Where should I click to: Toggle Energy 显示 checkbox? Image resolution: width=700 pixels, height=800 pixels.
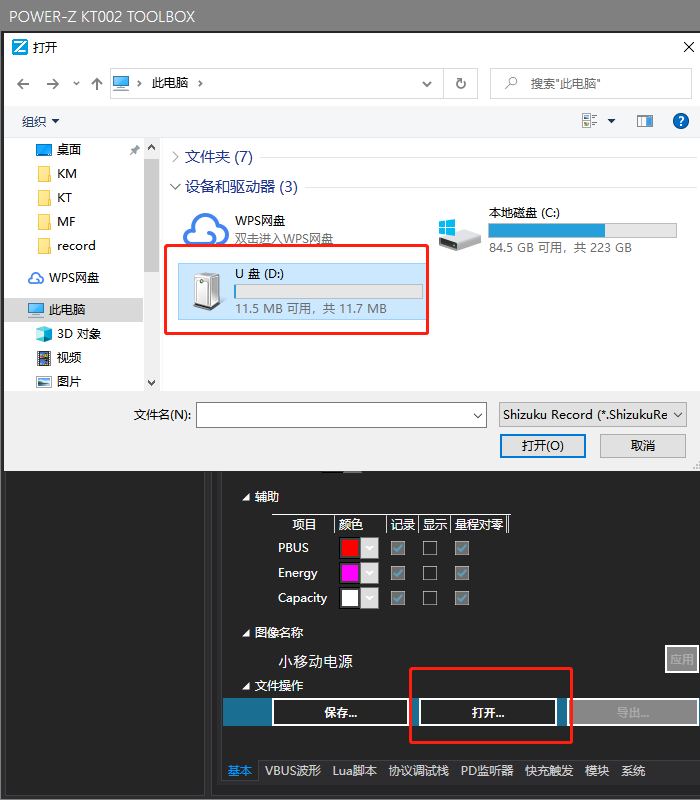(430, 573)
